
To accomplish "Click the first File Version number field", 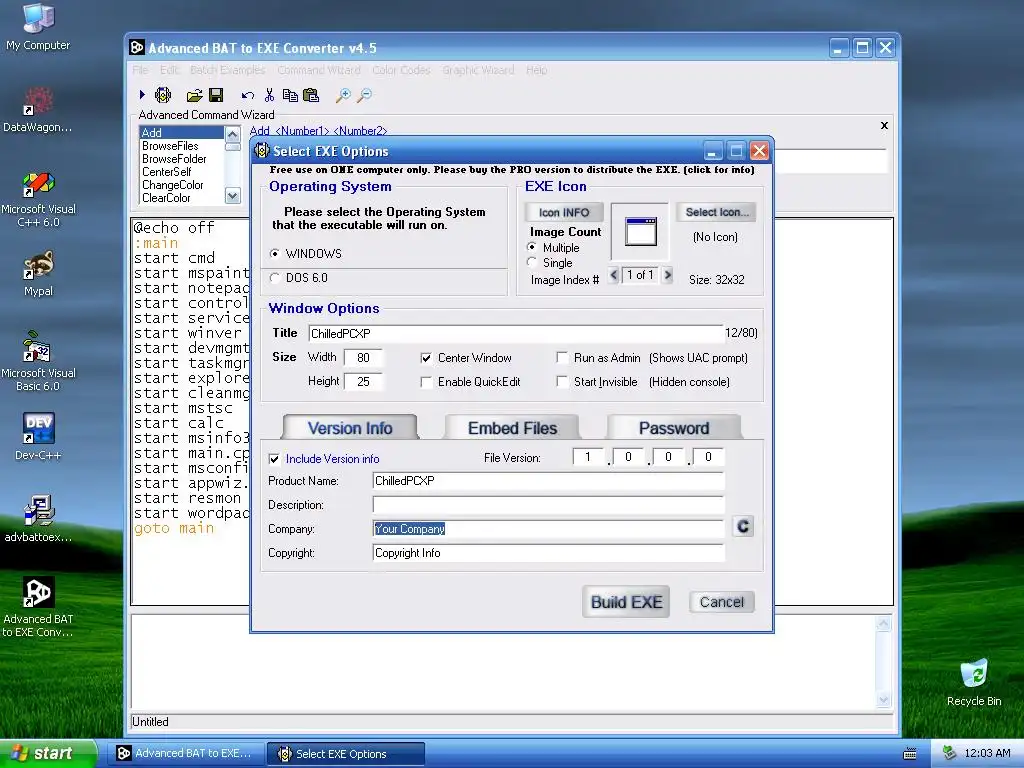I will coord(588,456).
